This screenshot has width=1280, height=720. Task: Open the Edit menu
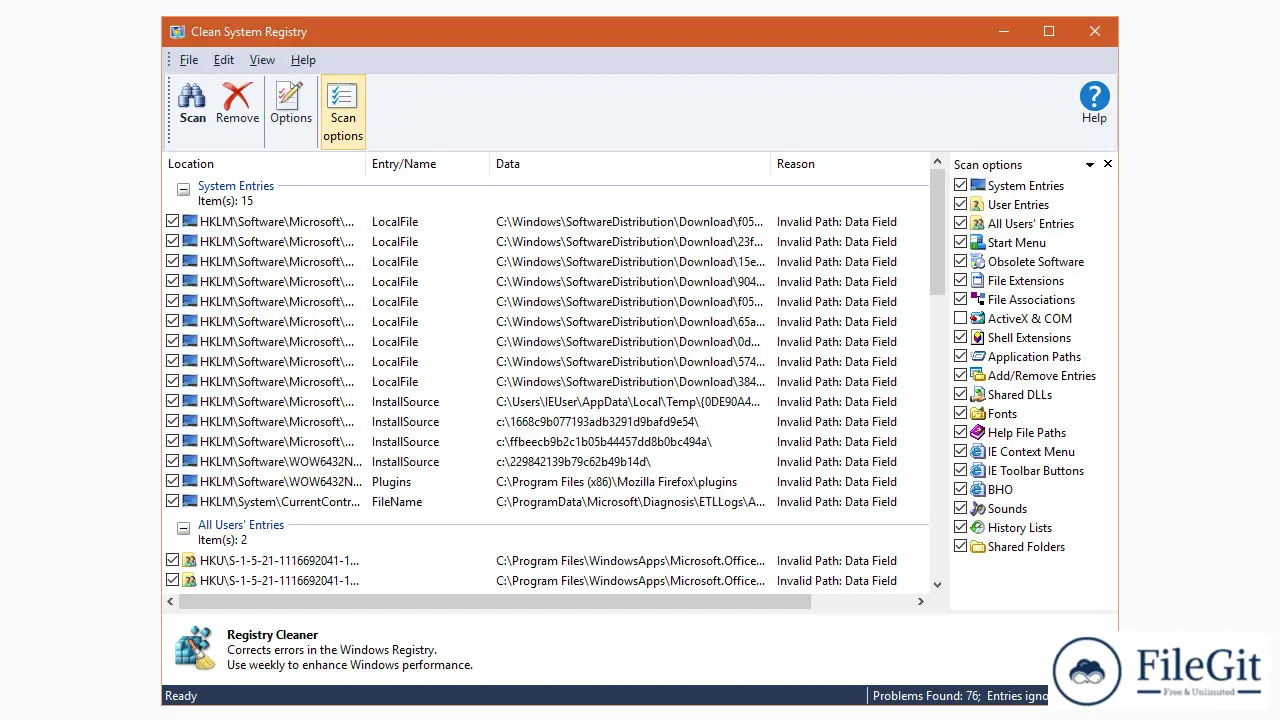tap(224, 60)
